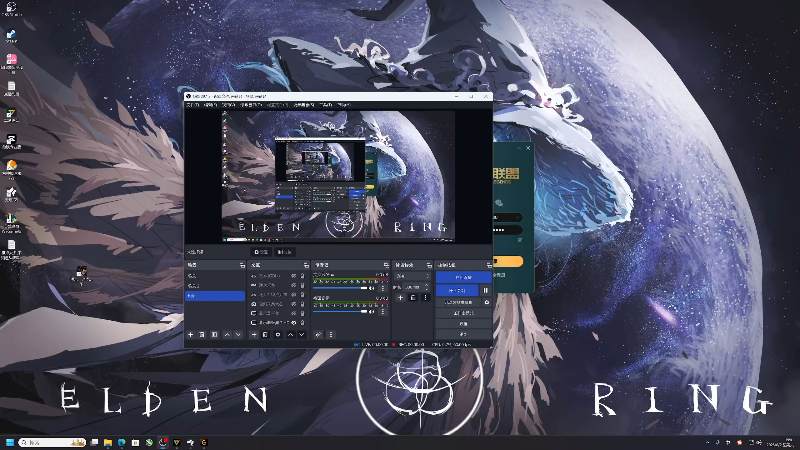Click the dock pop-out icon of the Sources panel
The width and height of the screenshot is (800, 450).
coord(306,265)
